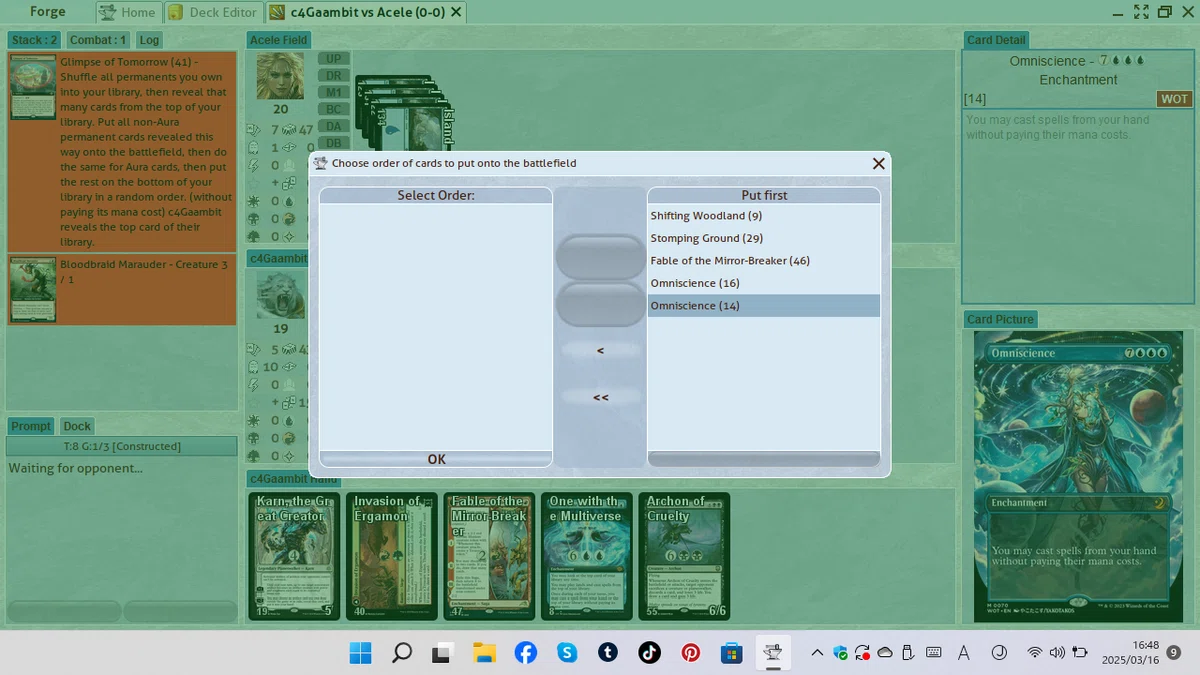Toggle Acele's DR draw phase stop

(x=334, y=75)
